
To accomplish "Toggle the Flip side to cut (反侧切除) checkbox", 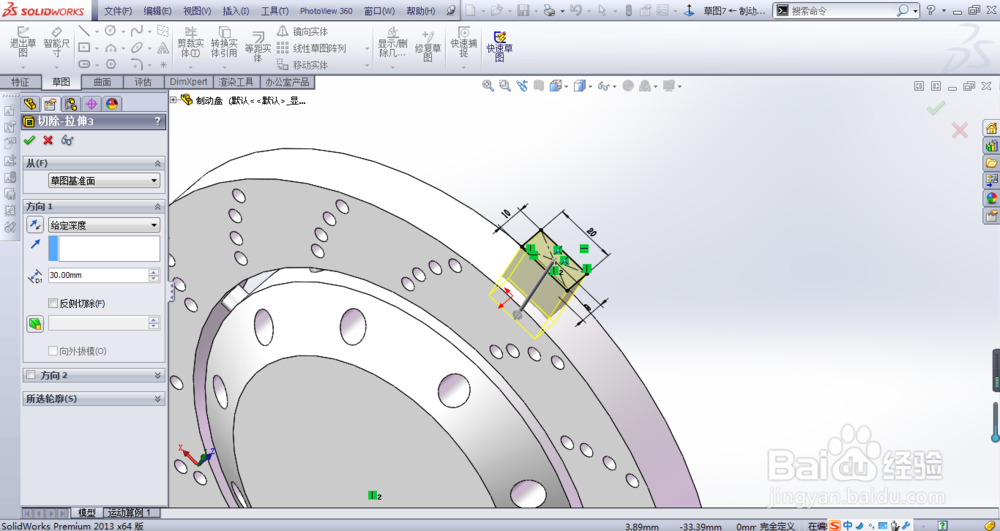I will [53, 303].
